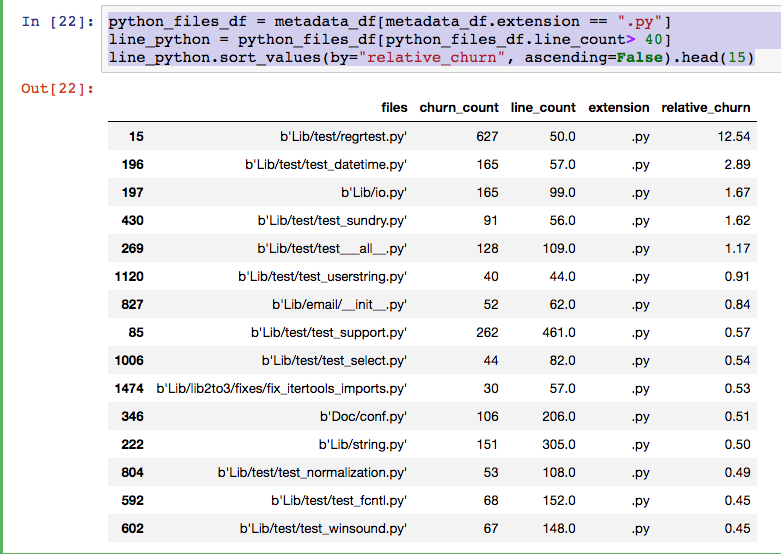
Task: Click churn_count value 128
Action: [x=488, y=248]
